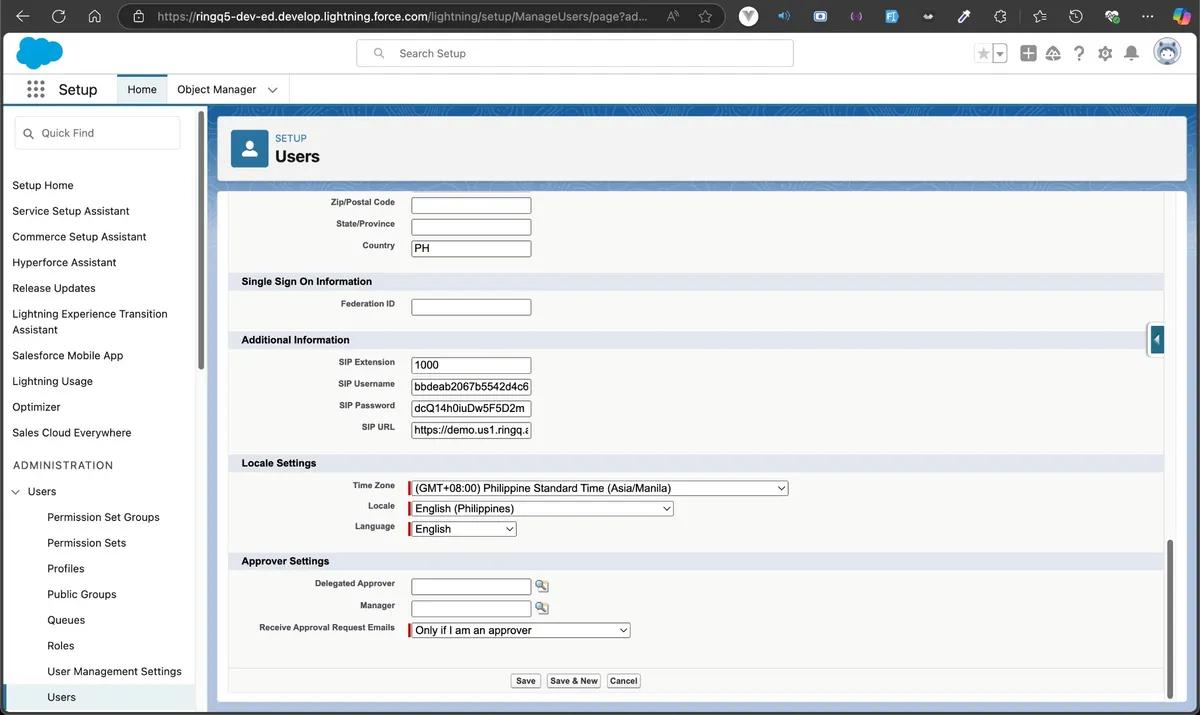The image size is (1200, 715).
Task: Click the blue speaker extension icon
Action: 784,17
